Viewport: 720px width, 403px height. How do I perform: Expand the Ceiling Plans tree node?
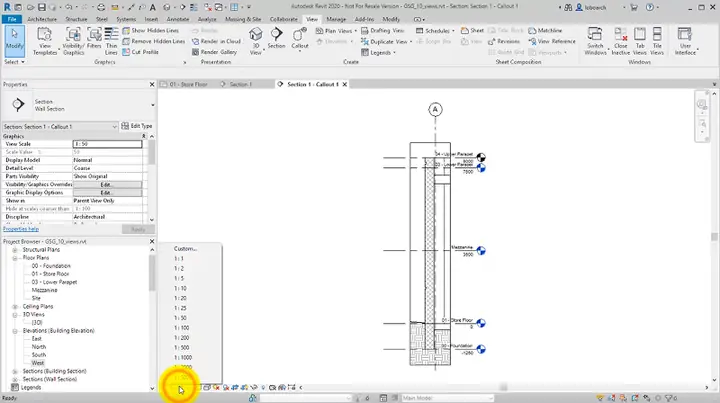[15, 307]
